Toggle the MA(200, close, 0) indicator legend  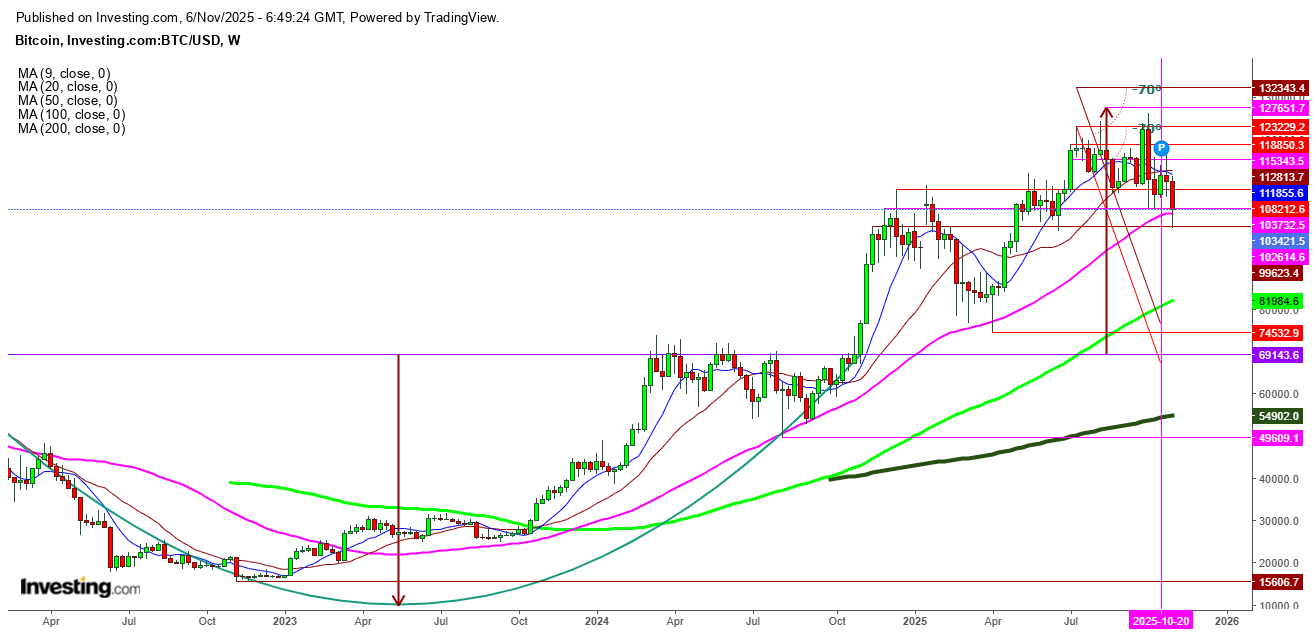click(x=62, y=127)
